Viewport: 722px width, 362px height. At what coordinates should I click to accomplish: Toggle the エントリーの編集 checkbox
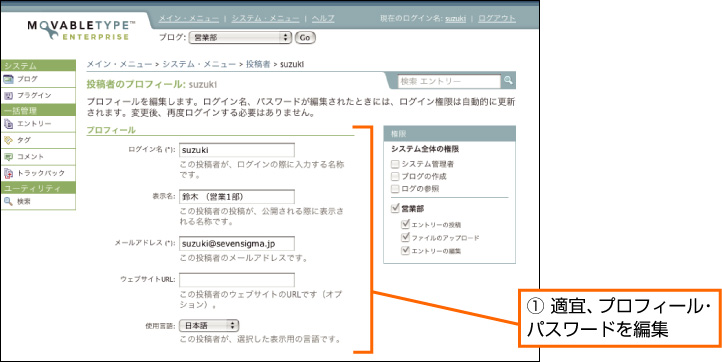[x=406, y=251]
